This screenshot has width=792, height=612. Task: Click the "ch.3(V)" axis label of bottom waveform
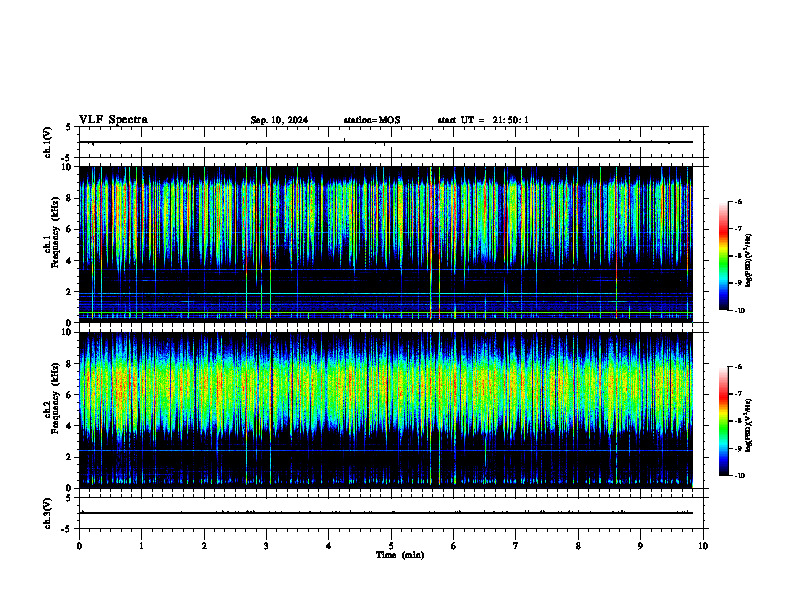tap(47, 513)
